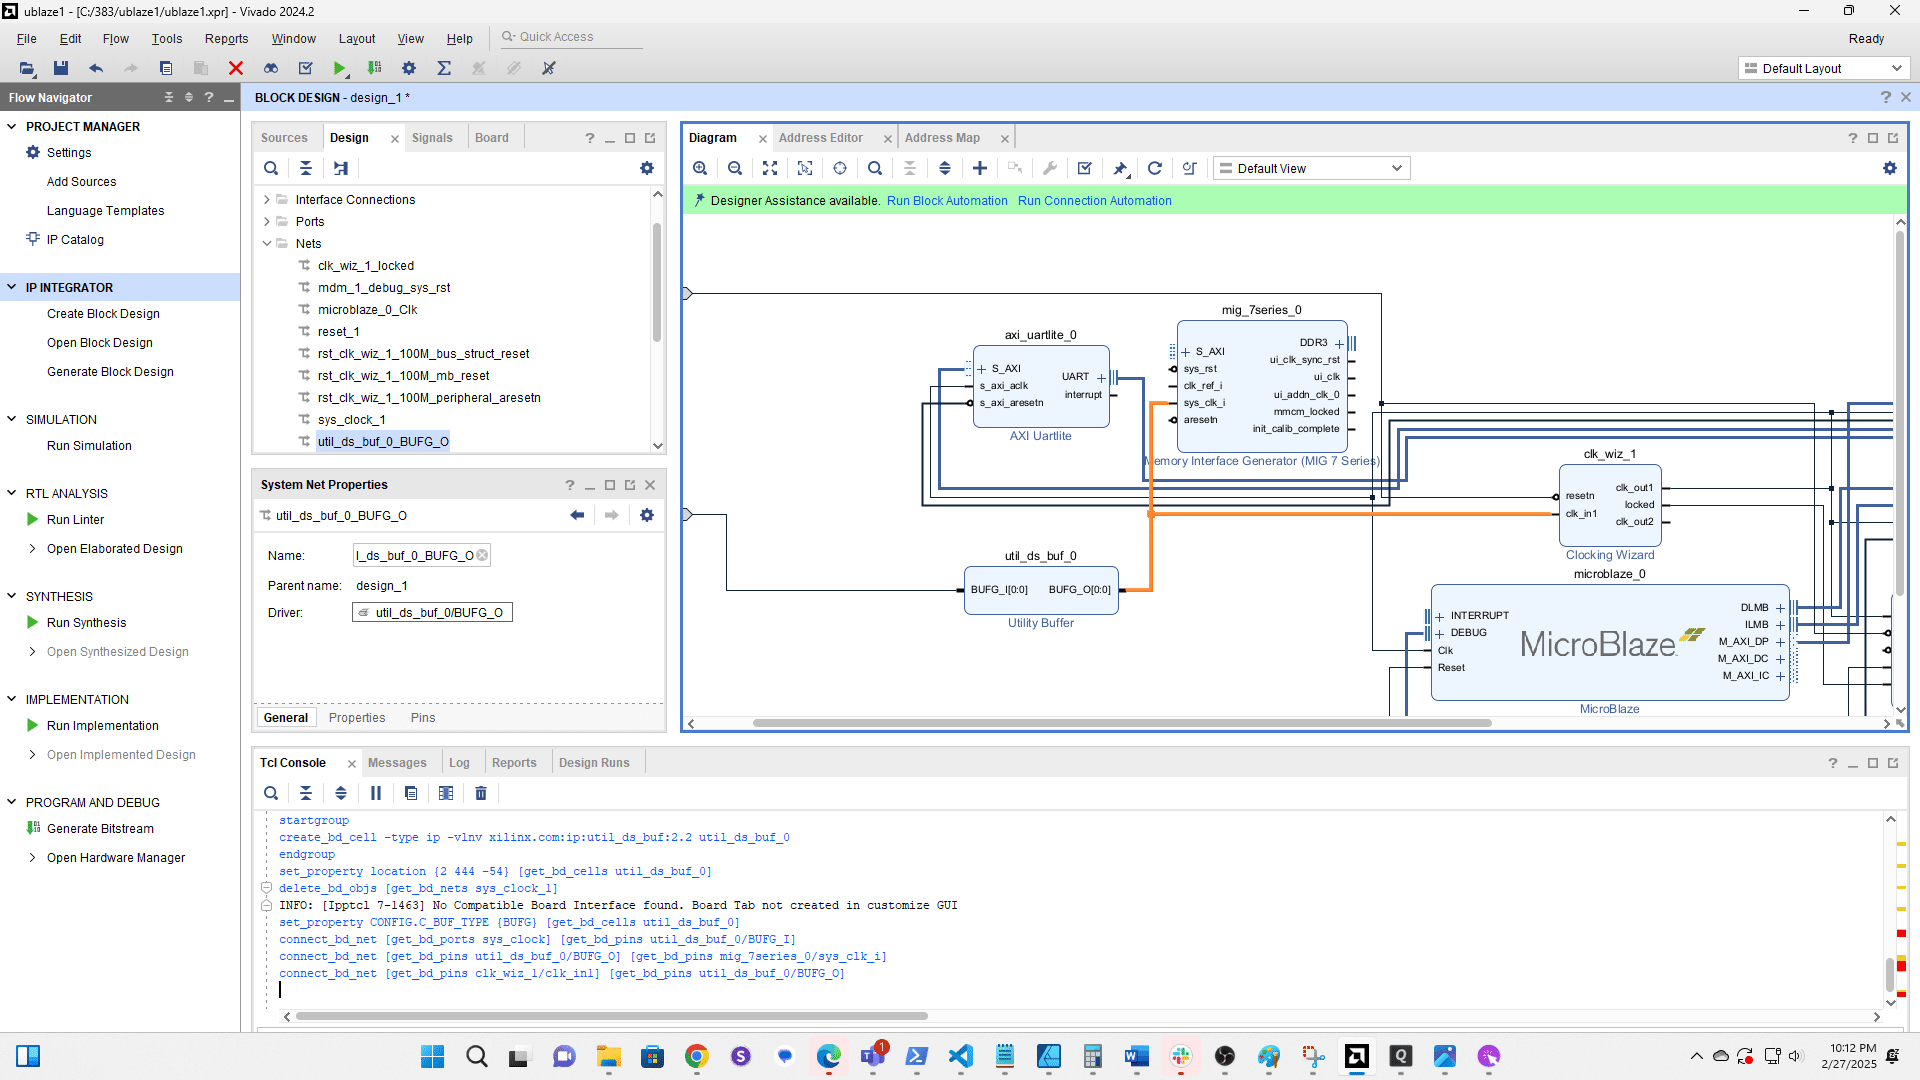Regenerate layout with the refresh icon

pyautogui.click(x=1154, y=168)
